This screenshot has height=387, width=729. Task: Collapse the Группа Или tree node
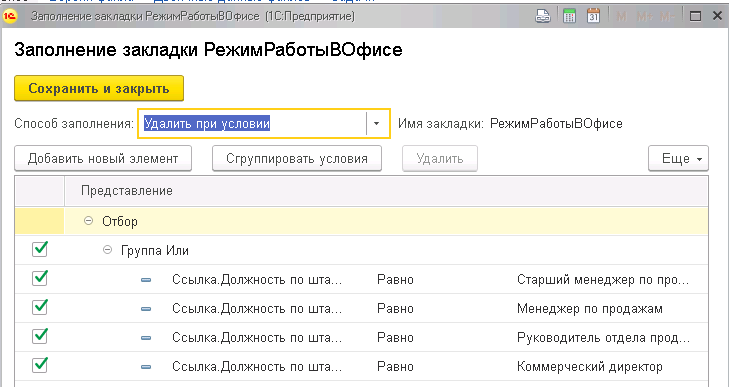[107, 250]
